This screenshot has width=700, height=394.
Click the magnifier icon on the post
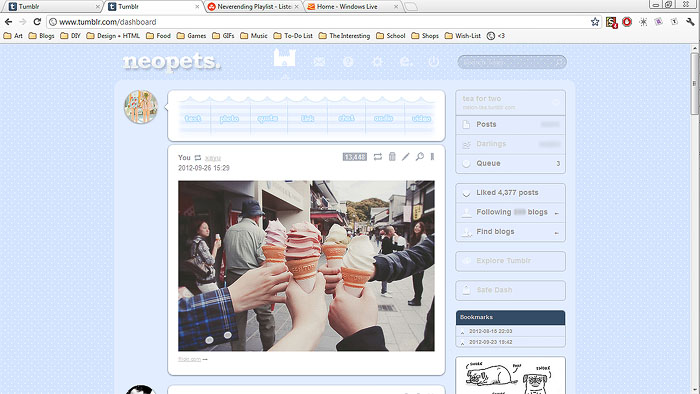point(420,157)
